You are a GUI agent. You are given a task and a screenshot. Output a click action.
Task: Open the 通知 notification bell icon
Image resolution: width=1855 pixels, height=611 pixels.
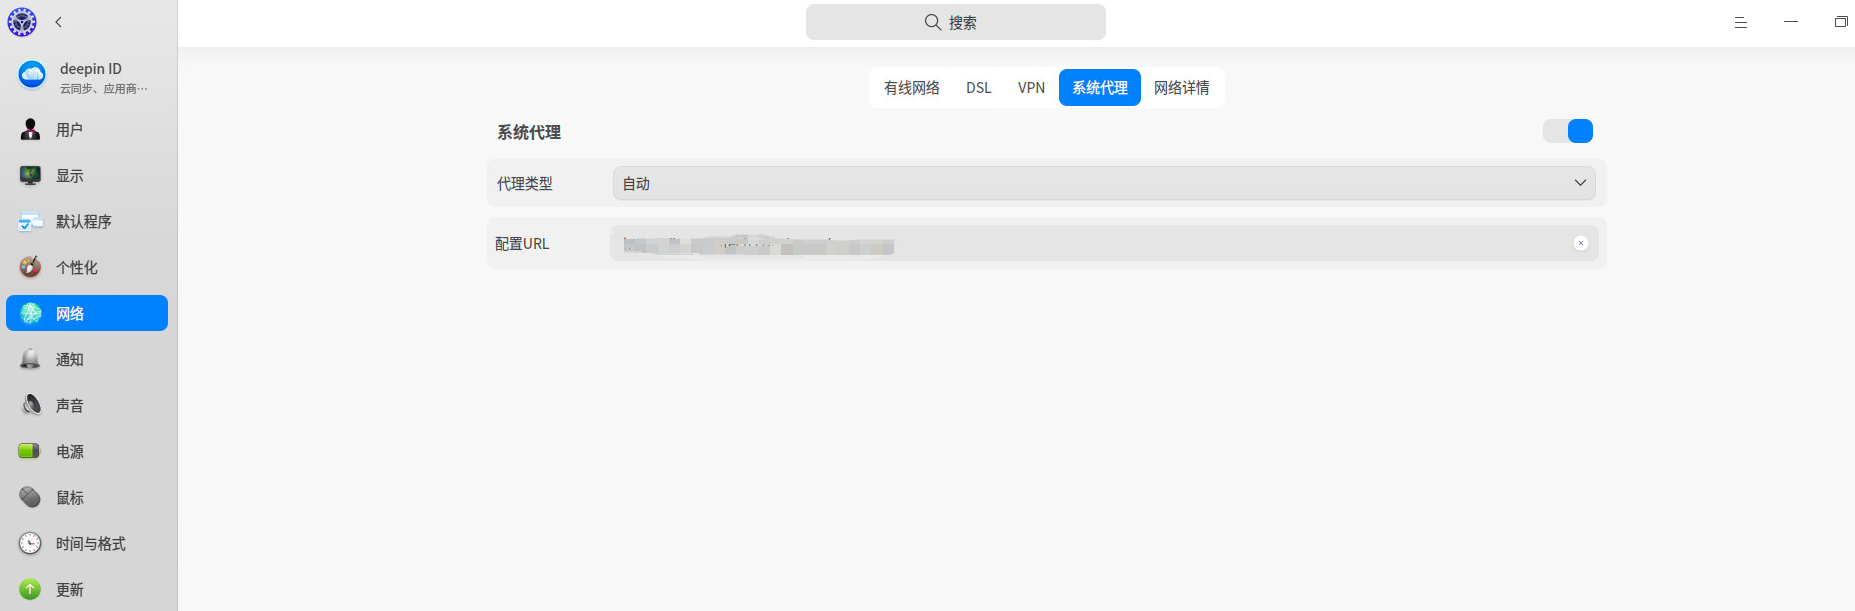pyautogui.click(x=31, y=360)
